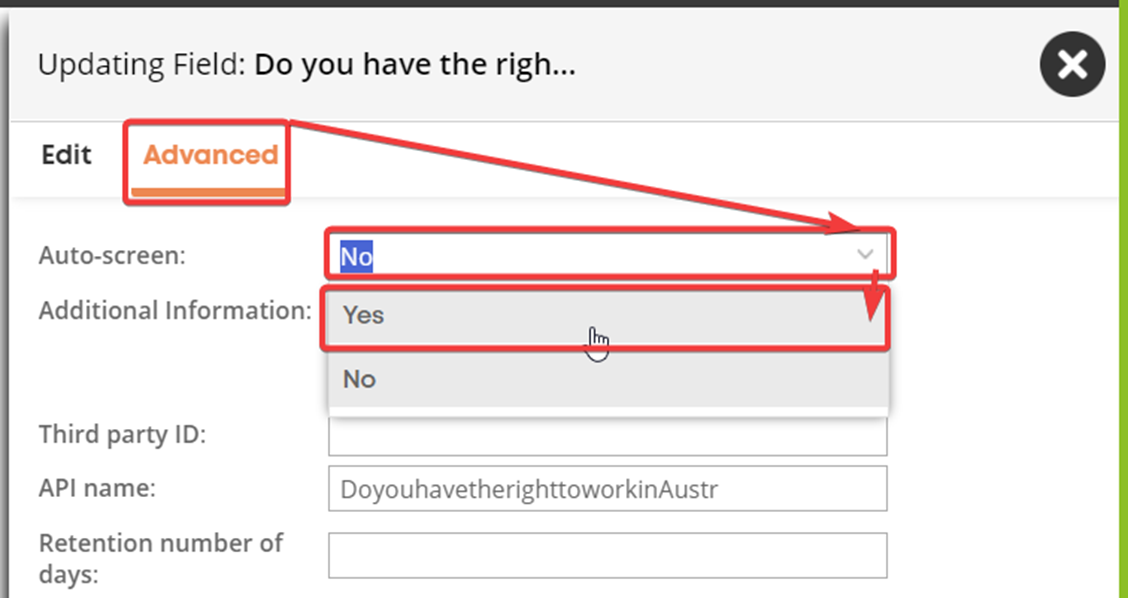The width and height of the screenshot is (1128, 598).
Task: Click the API name label text
Action: click(x=97, y=488)
